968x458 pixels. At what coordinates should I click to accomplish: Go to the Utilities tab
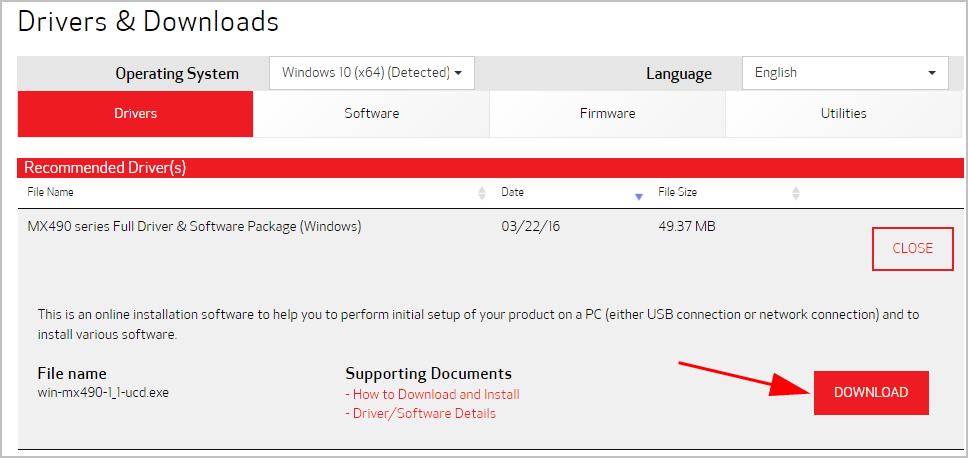tap(843, 114)
